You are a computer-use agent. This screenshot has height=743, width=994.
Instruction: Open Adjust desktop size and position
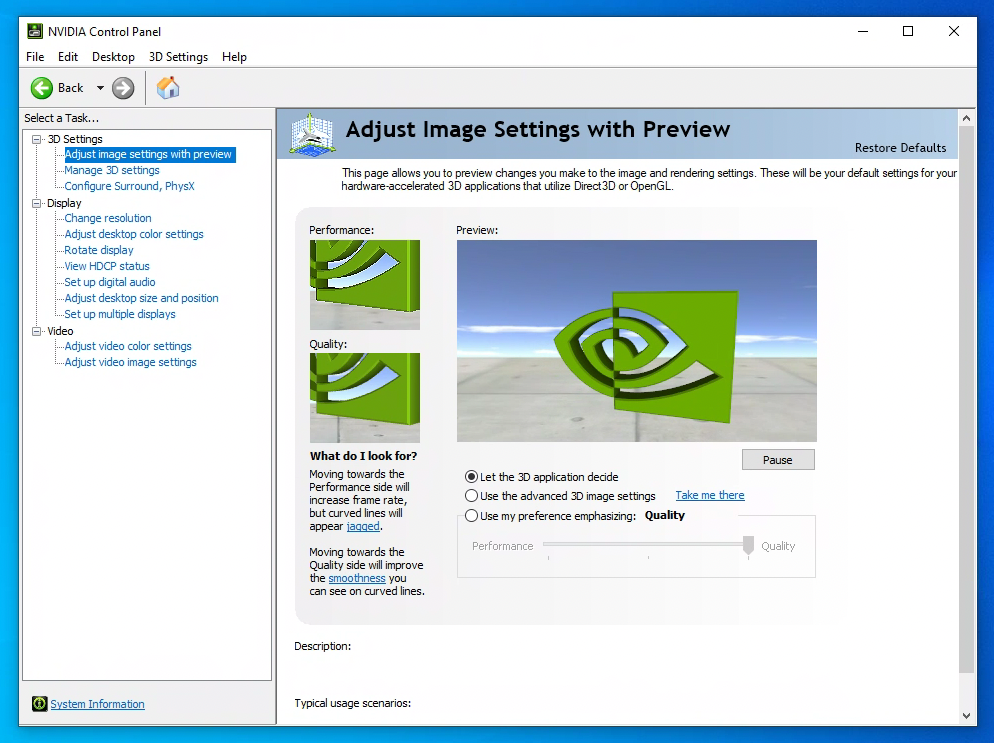coord(141,298)
